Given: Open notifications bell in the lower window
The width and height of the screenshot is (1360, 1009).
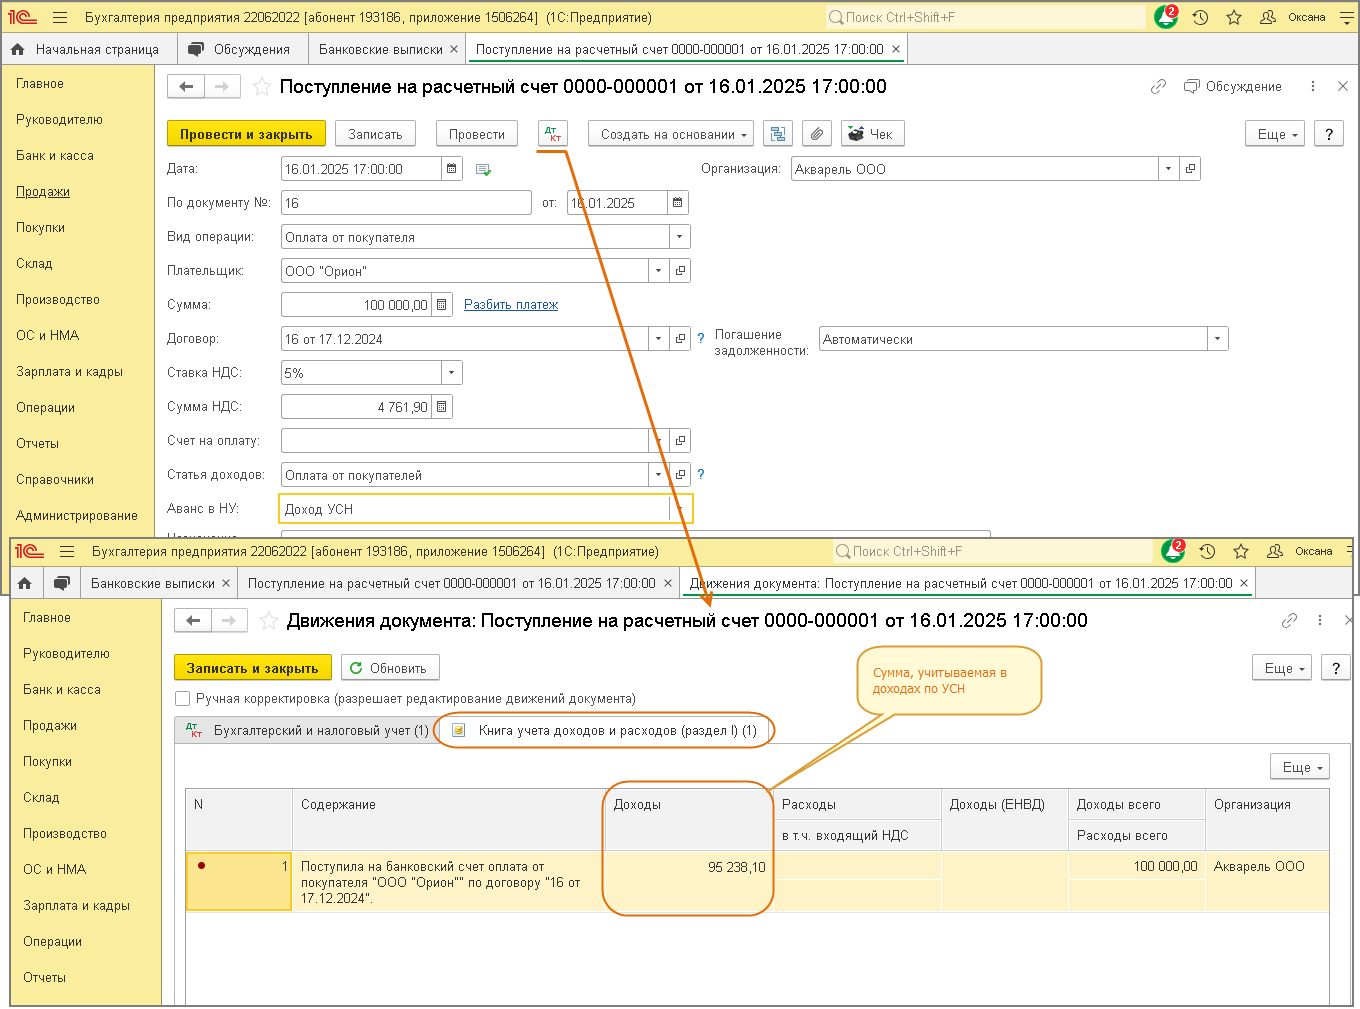Looking at the screenshot, I should [1173, 551].
